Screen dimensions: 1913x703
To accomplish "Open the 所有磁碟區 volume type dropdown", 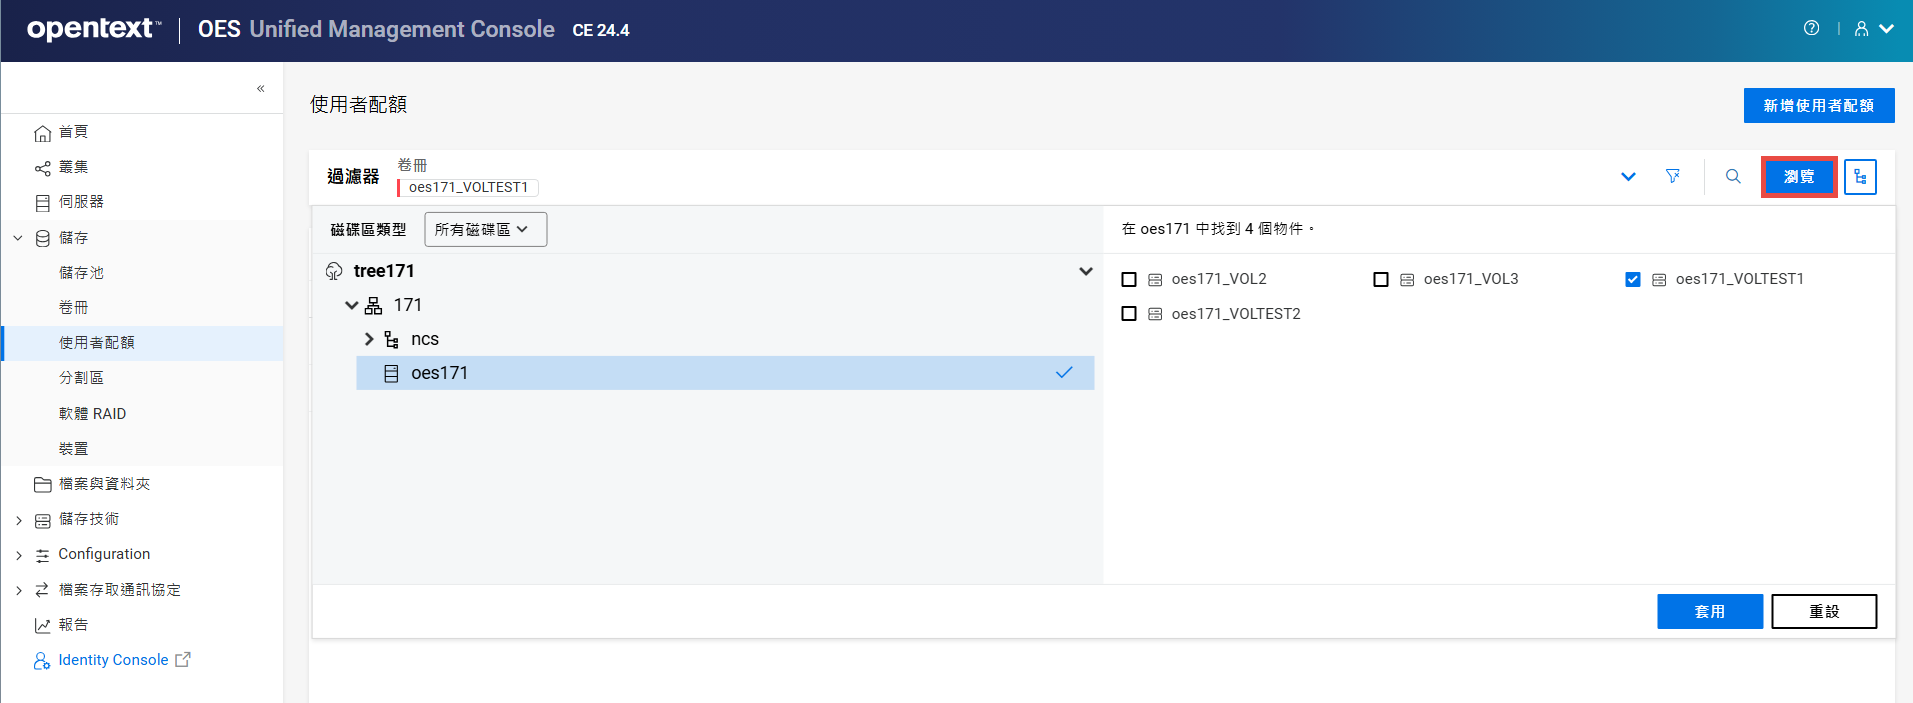I will click(x=485, y=230).
